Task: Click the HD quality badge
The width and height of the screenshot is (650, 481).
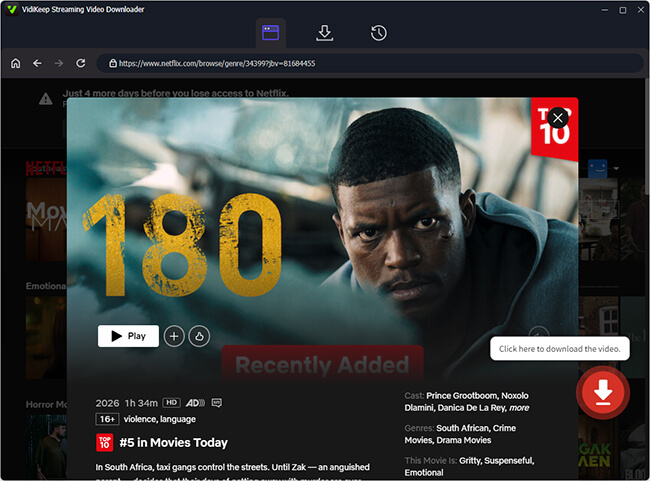Action: click(x=172, y=403)
